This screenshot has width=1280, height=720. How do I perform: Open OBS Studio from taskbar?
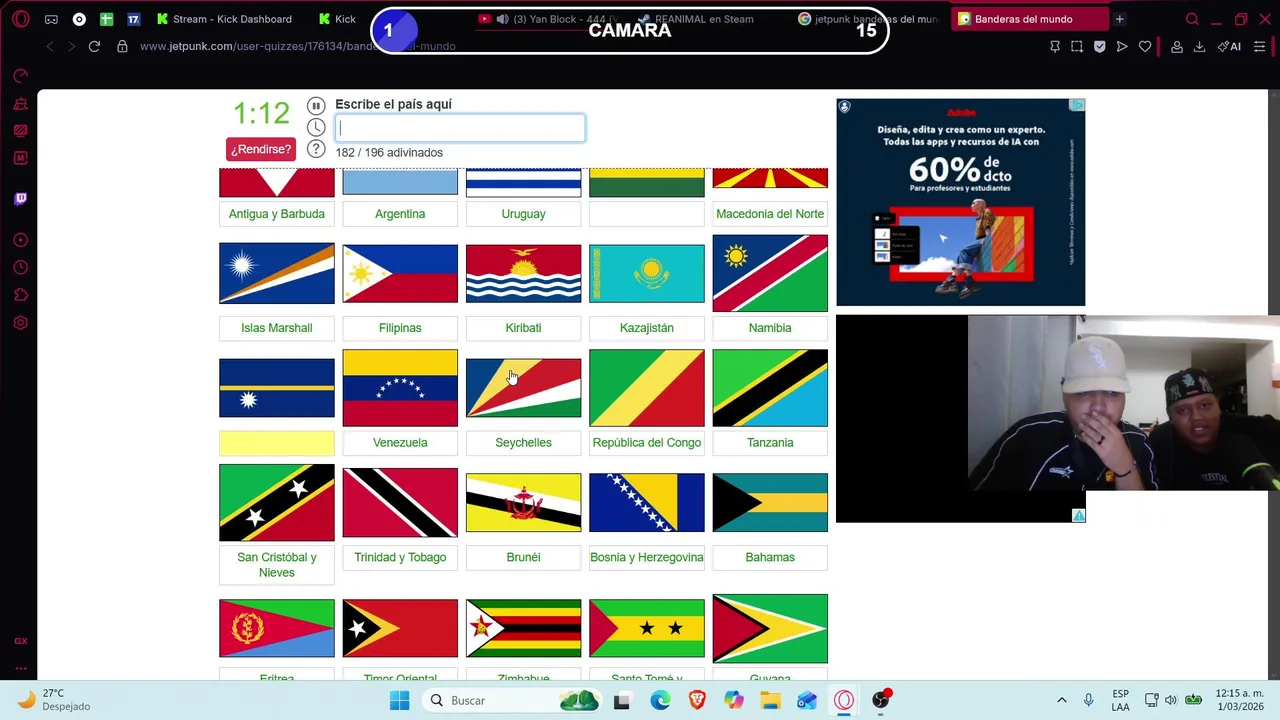881,700
